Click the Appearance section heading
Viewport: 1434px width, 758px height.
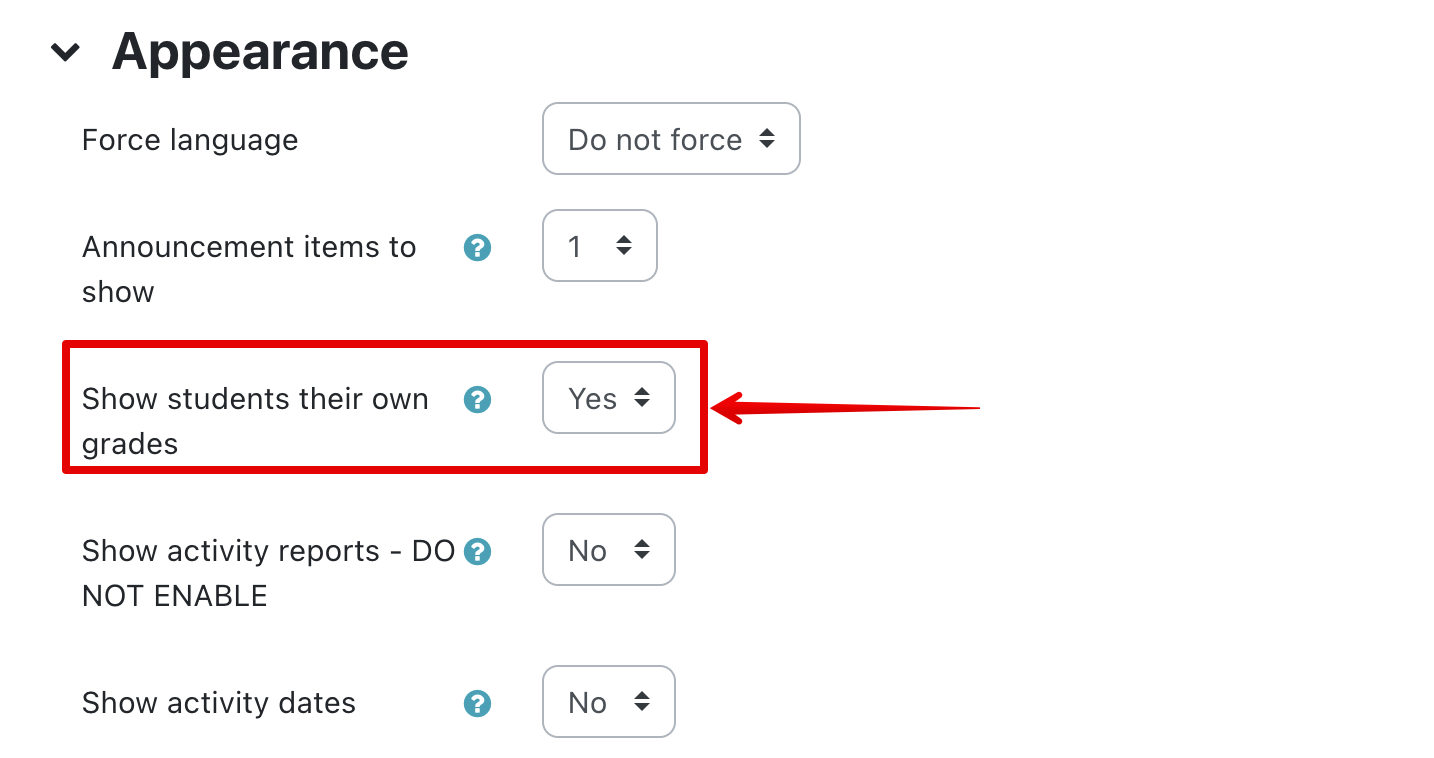click(x=260, y=52)
